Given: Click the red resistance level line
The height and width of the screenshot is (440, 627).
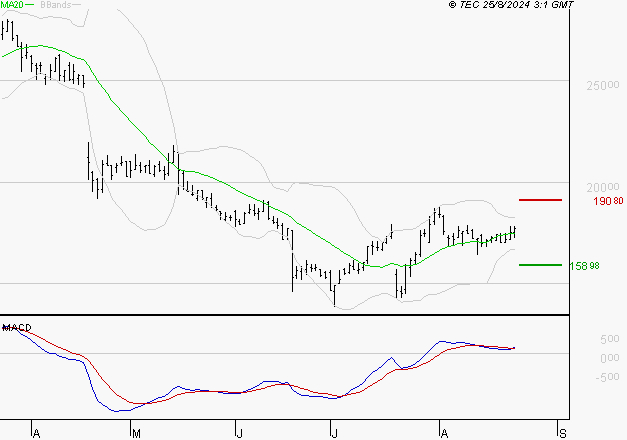Looking at the screenshot, I should pos(540,200).
